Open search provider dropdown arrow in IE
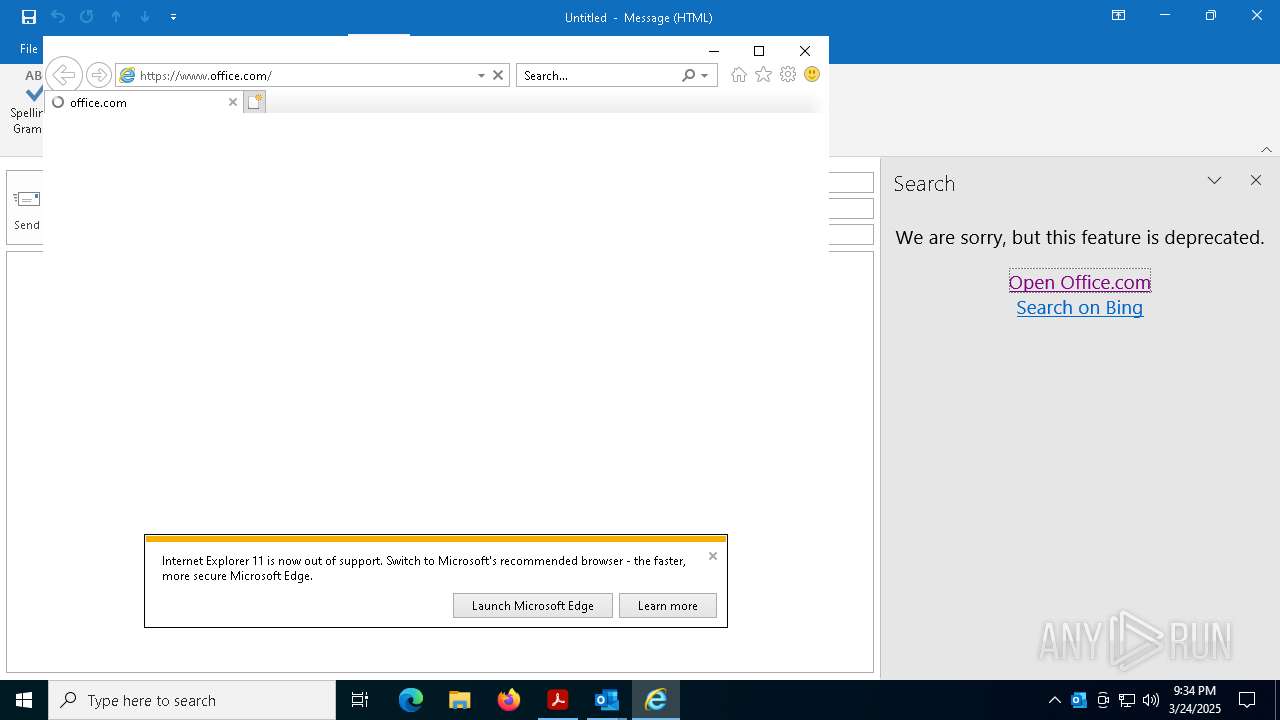This screenshot has height=720, width=1280. tap(705, 75)
